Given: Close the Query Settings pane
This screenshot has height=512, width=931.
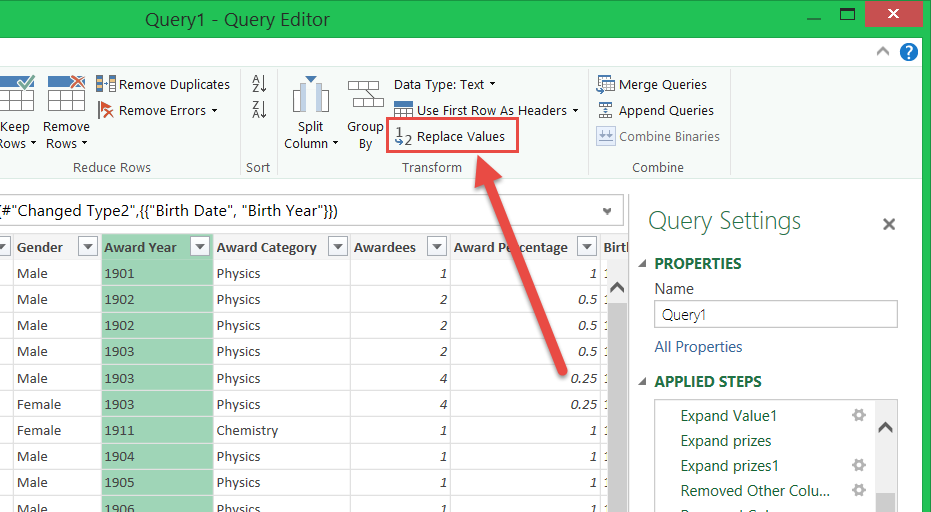Looking at the screenshot, I should tap(888, 225).
